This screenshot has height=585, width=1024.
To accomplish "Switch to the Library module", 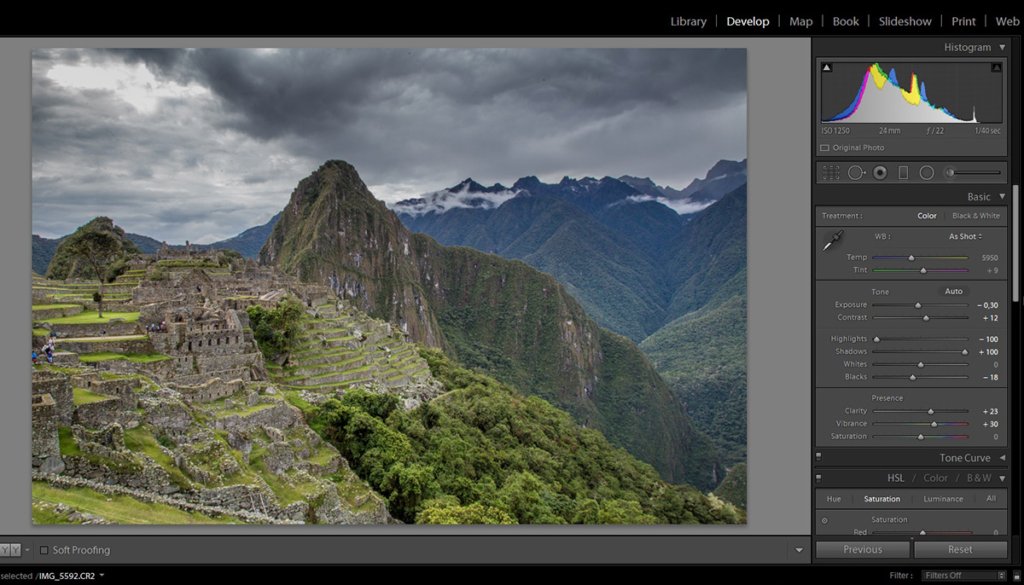I will click(x=687, y=20).
